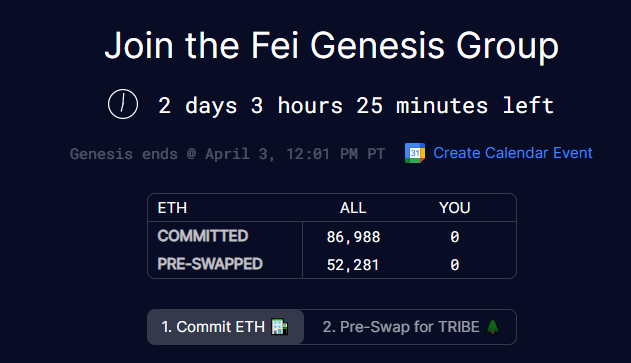This screenshot has width=631, height=363.
Task: Click the 86,988 committed total value
Action: click(x=353, y=237)
